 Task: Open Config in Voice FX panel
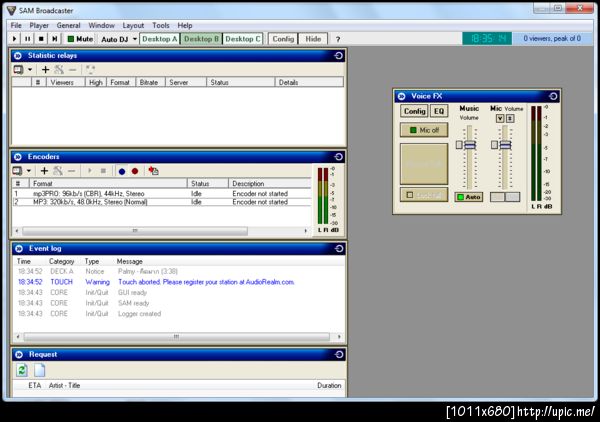(414, 111)
